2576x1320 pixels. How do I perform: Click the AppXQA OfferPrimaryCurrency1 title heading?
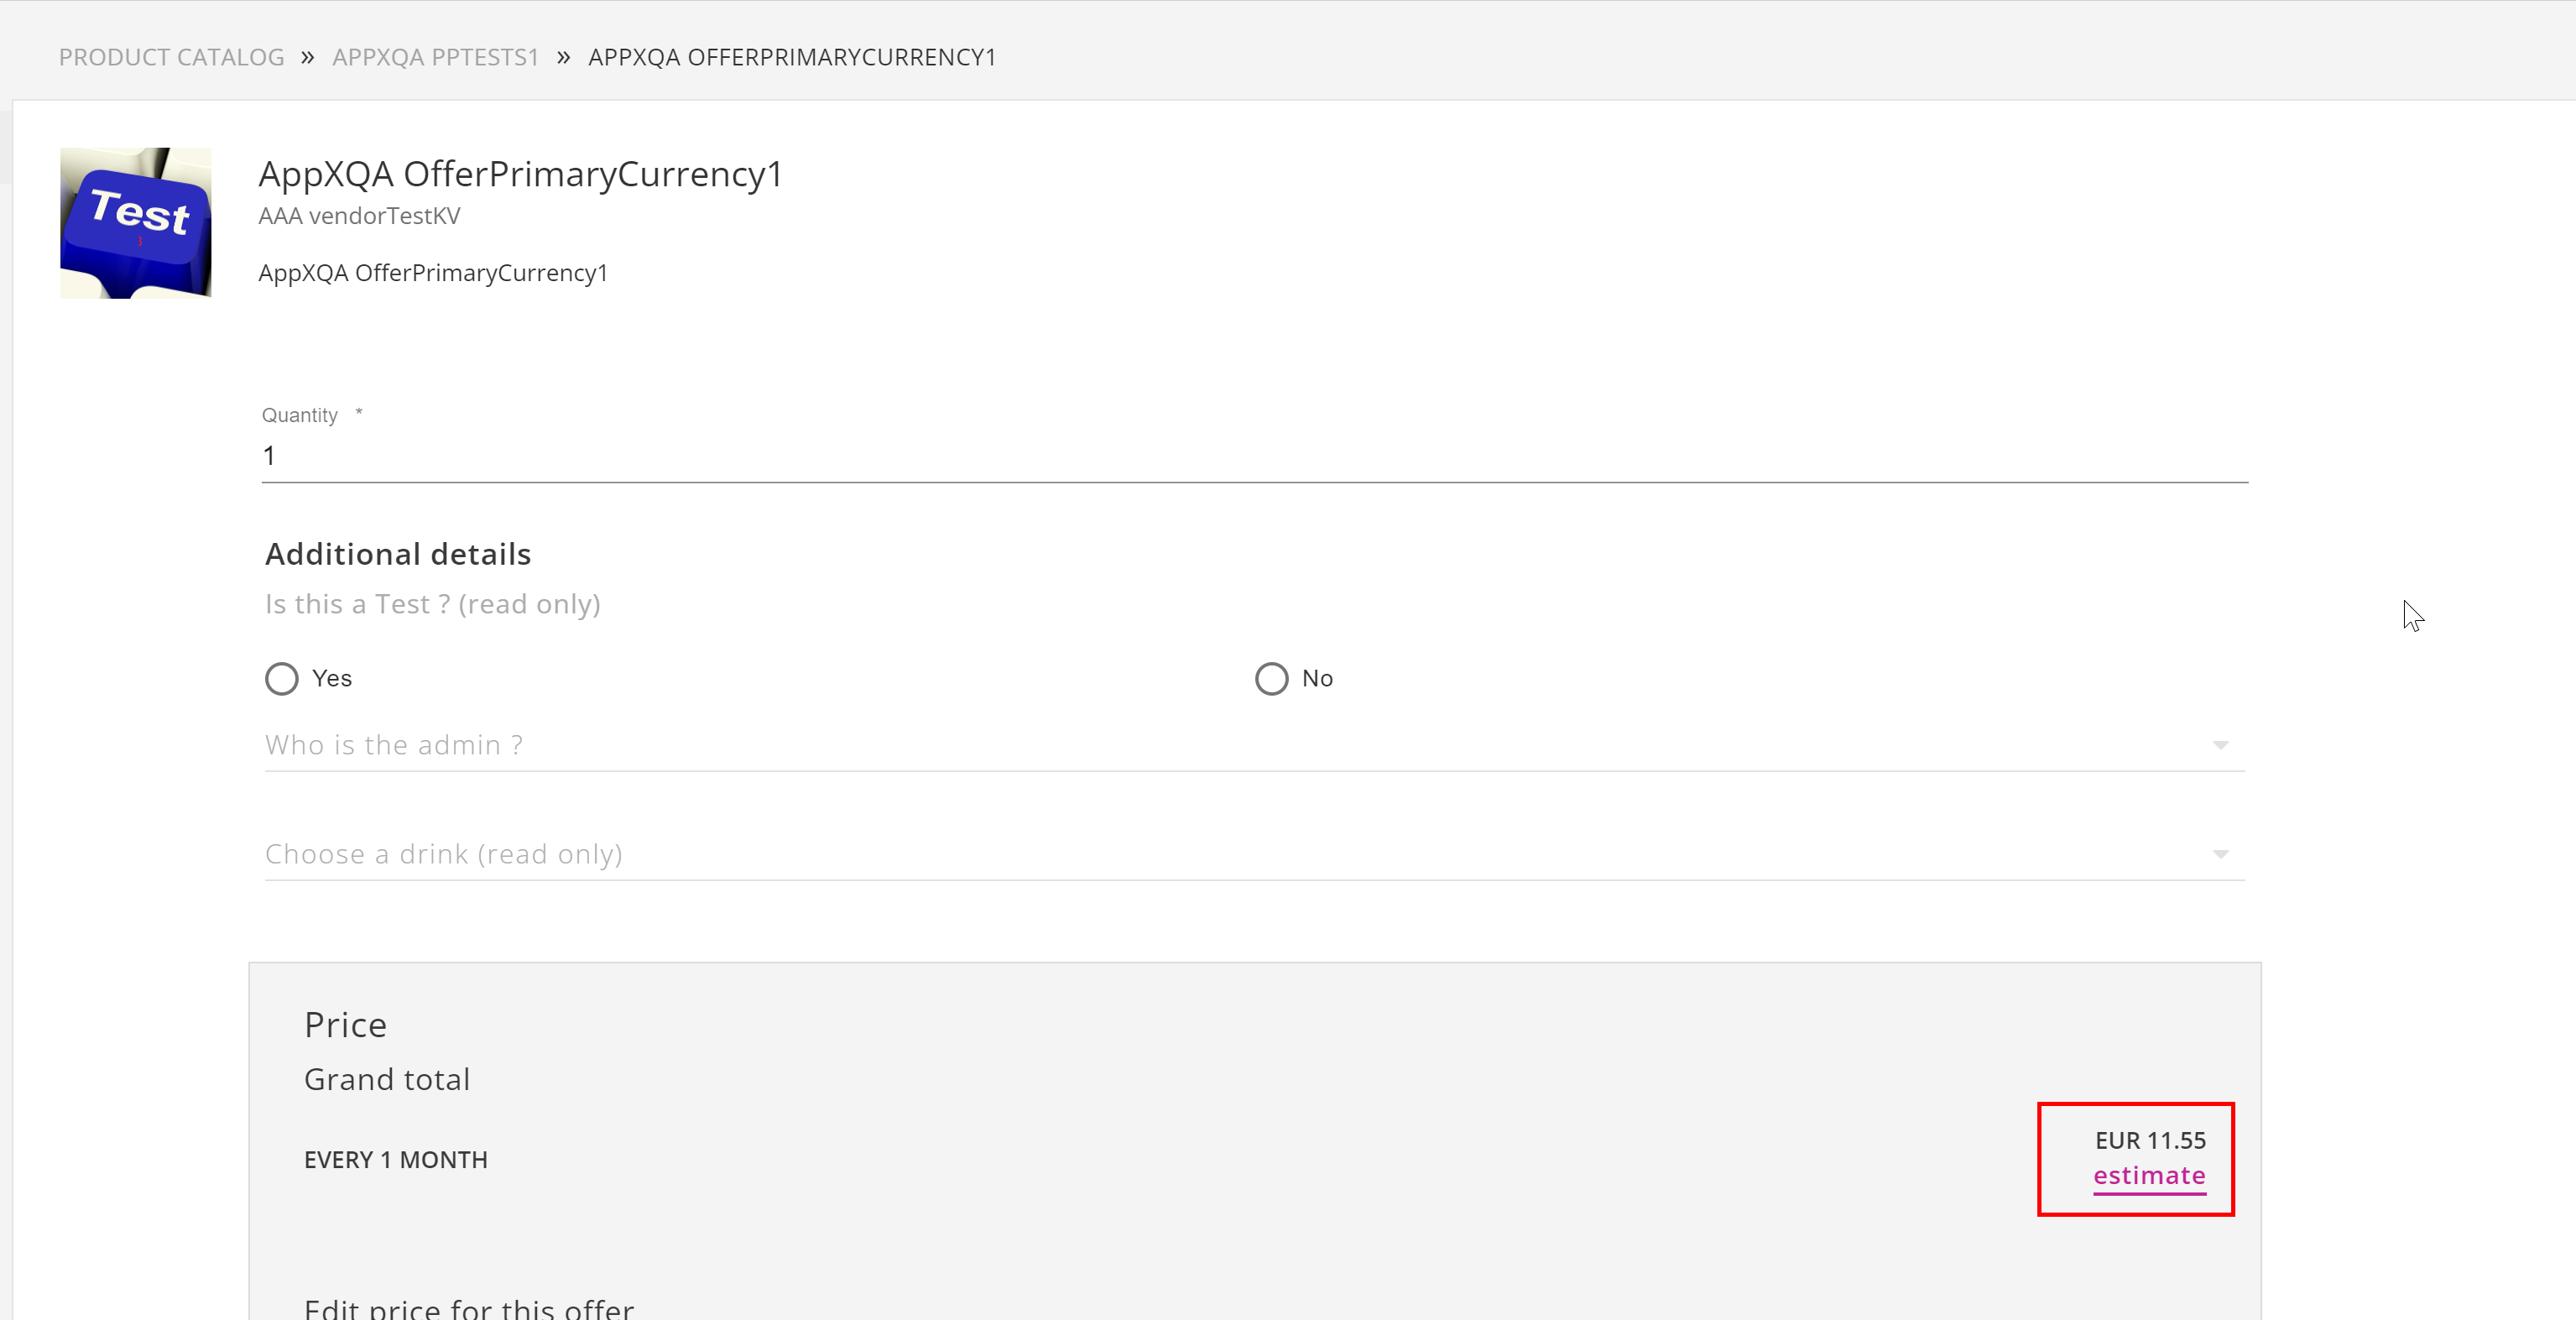[520, 174]
